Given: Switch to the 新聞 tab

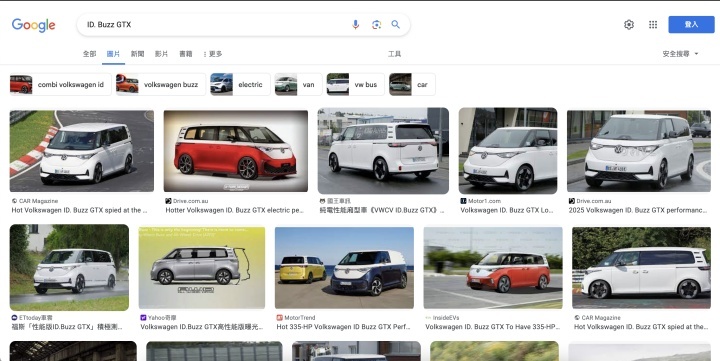Looking at the screenshot, I should coord(137,54).
